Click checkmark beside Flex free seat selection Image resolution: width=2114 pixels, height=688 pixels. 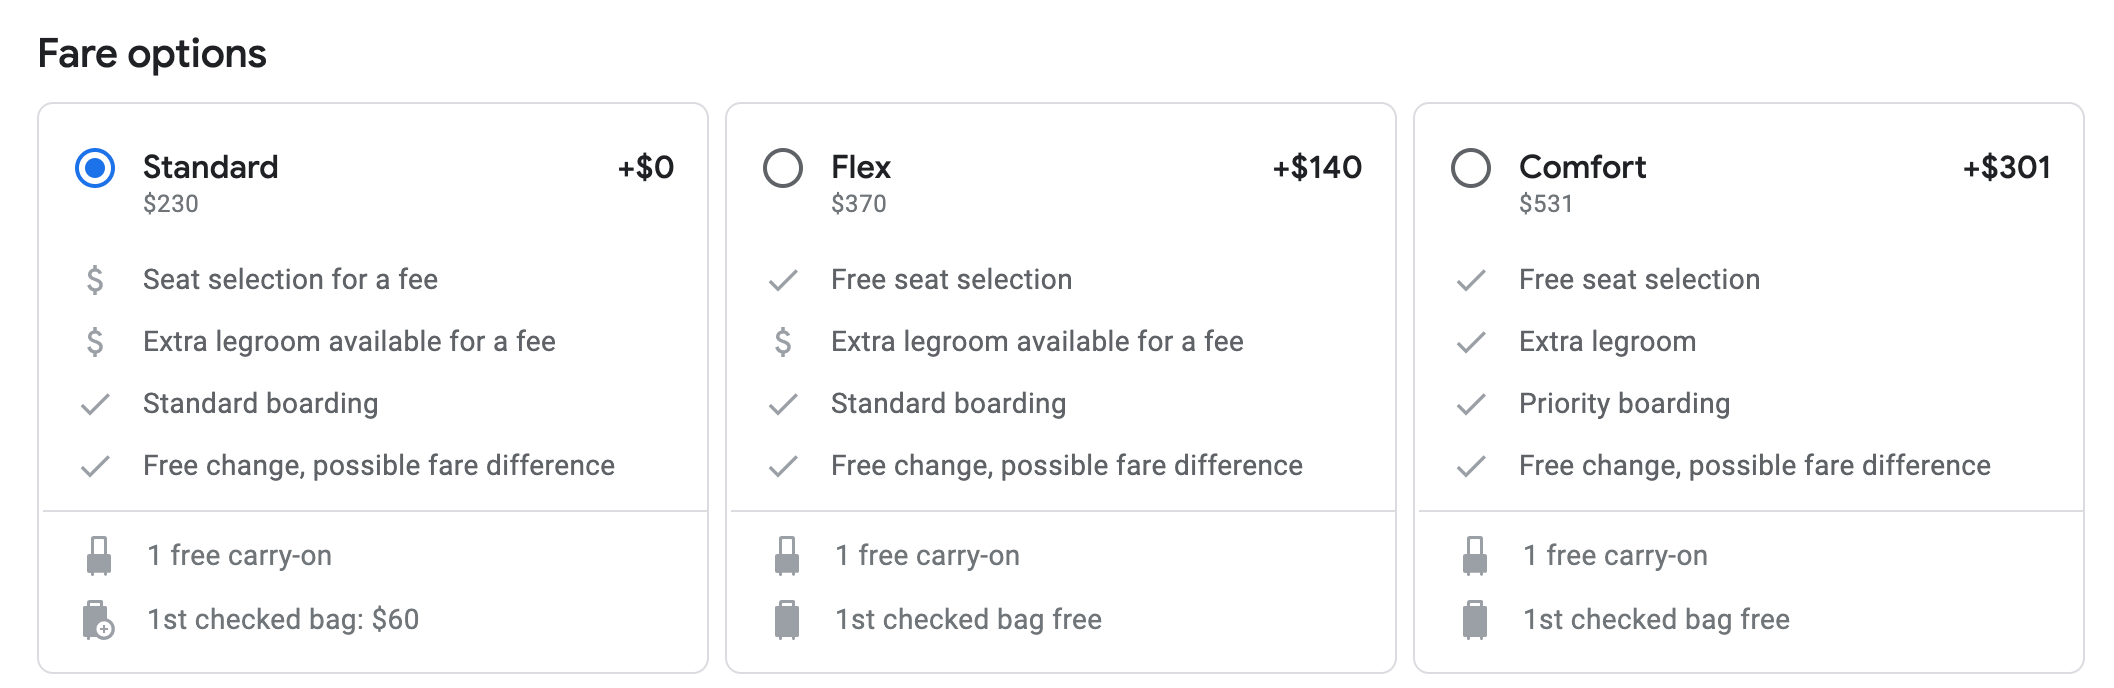(x=783, y=280)
